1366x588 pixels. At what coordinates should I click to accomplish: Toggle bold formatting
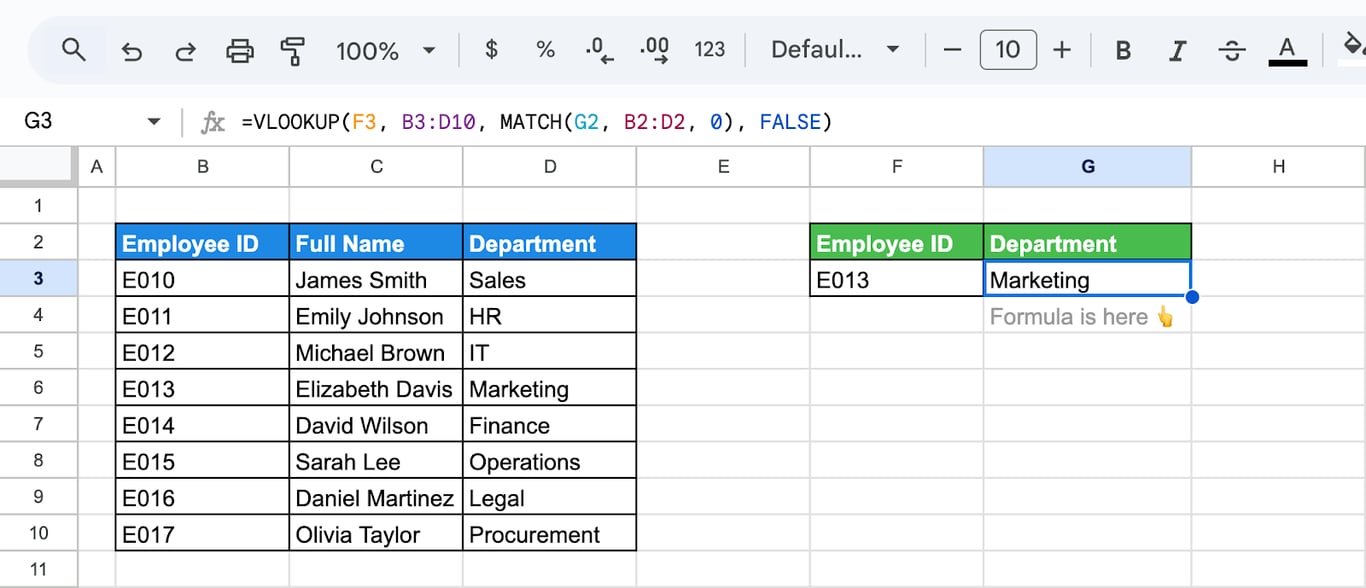tap(1123, 50)
